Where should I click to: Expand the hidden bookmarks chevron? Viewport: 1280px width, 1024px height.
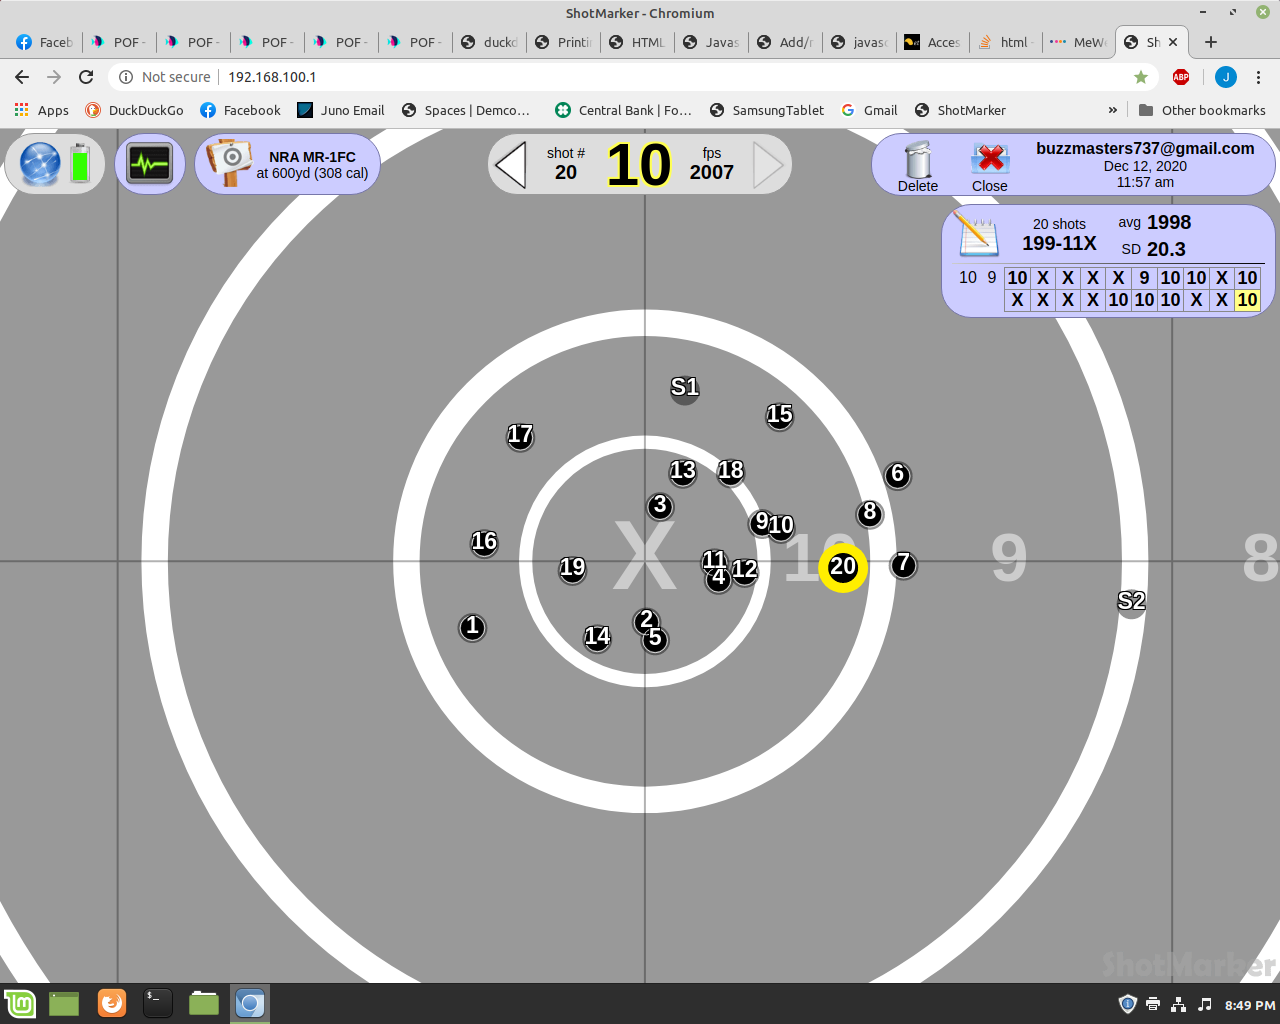point(1113,110)
